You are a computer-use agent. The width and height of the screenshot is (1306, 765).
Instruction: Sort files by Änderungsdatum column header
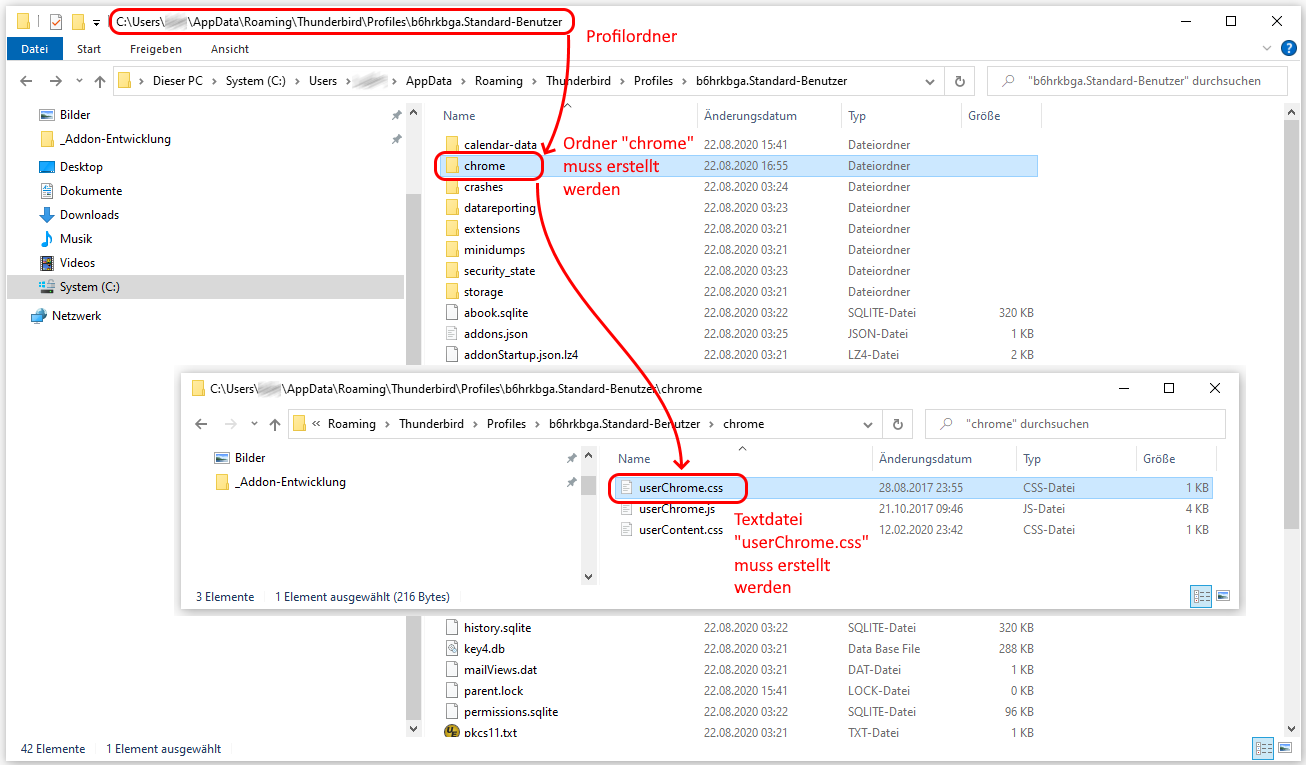pos(750,116)
